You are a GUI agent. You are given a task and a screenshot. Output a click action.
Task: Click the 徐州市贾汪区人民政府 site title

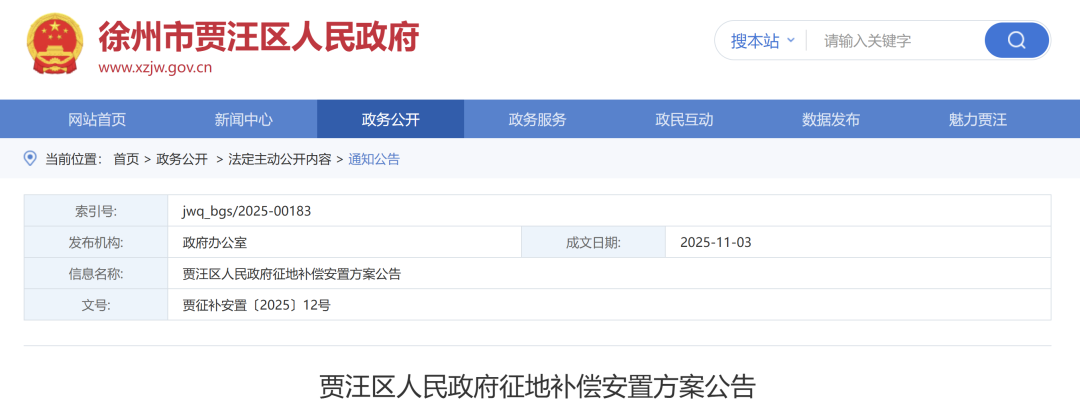pyautogui.click(x=258, y=36)
